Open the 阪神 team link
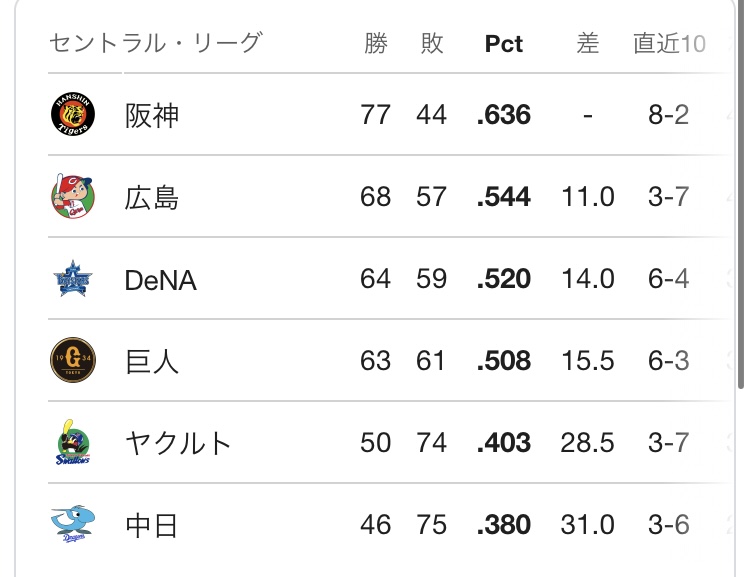The image size is (750, 577). coord(152,116)
